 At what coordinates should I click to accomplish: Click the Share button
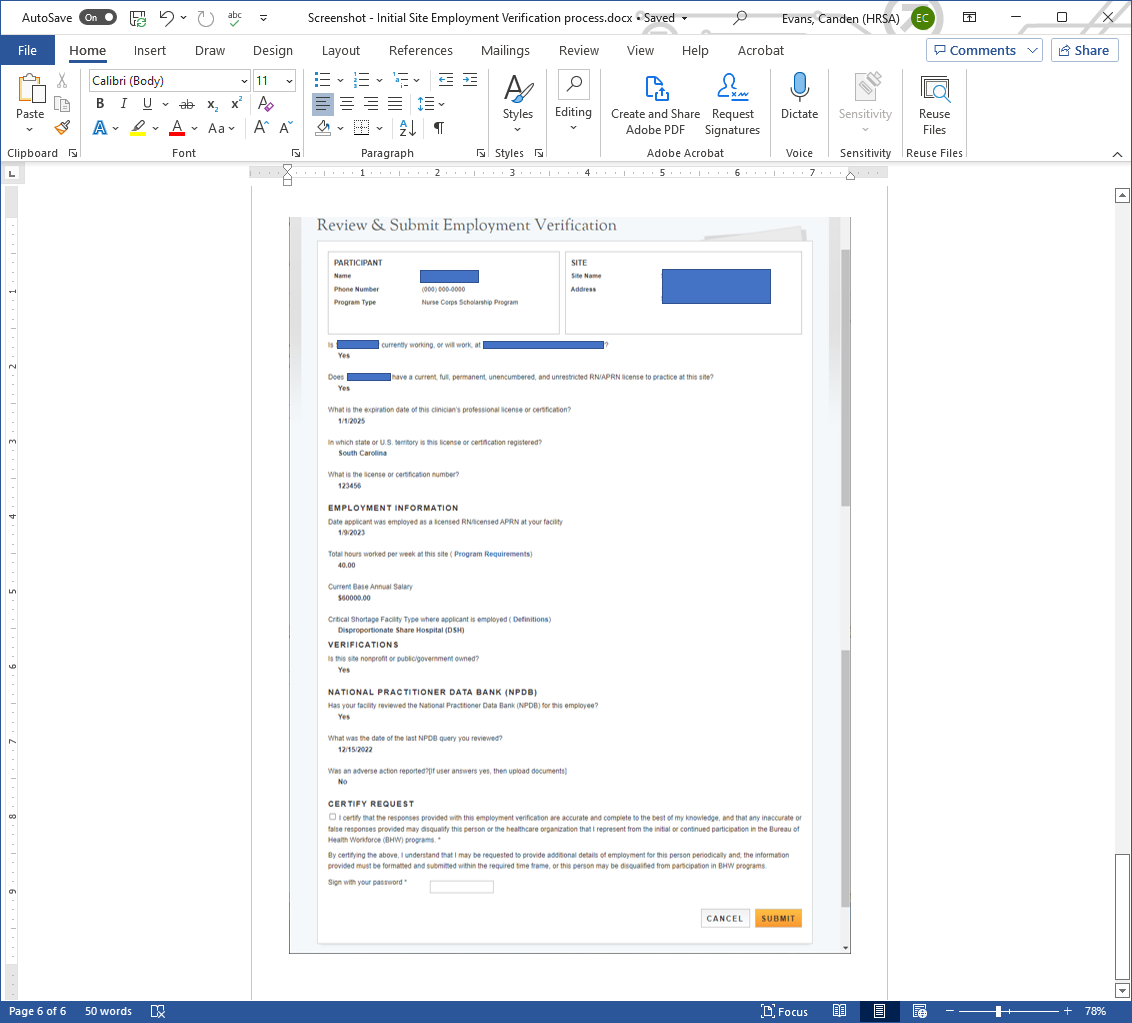click(1084, 50)
